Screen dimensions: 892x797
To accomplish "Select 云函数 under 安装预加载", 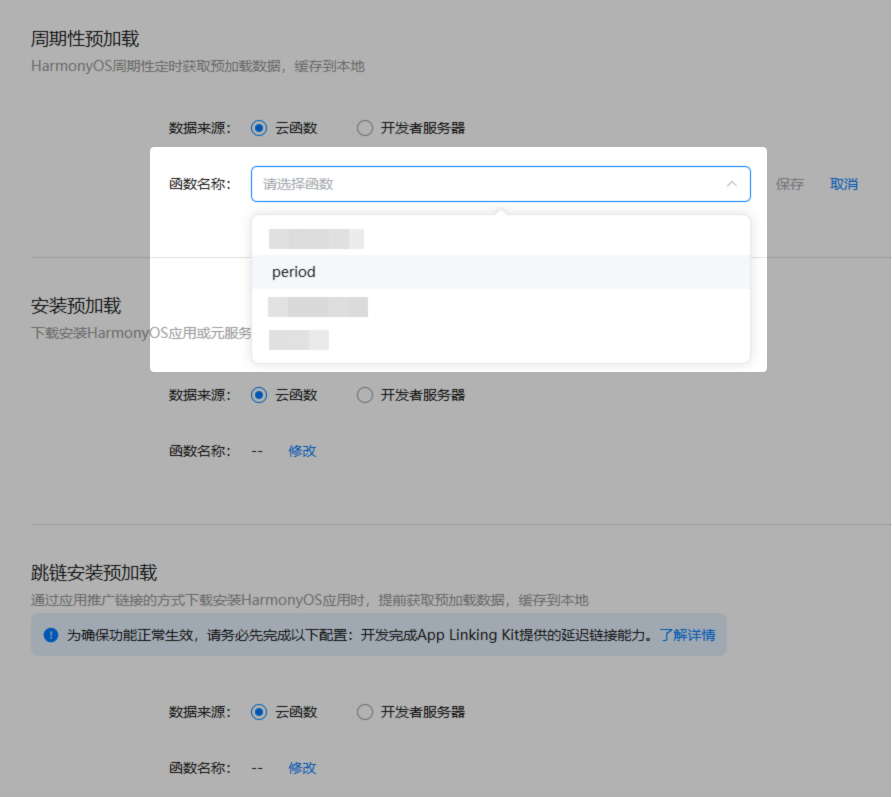I will click(x=259, y=395).
